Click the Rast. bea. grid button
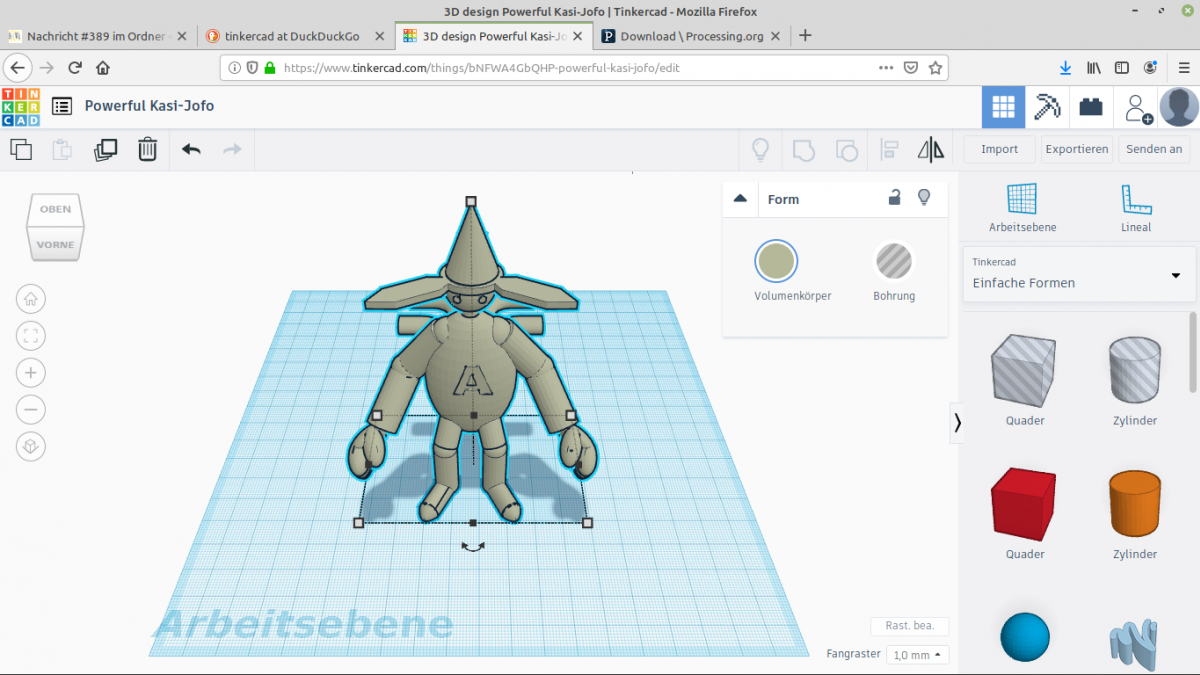 (x=909, y=626)
